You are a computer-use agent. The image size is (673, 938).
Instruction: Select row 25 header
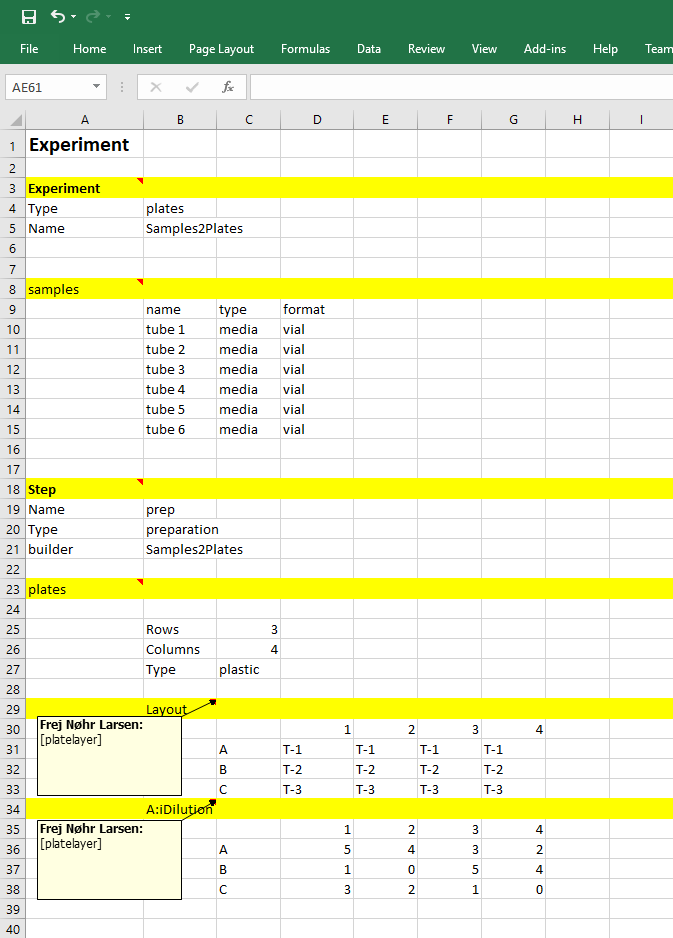click(12, 629)
